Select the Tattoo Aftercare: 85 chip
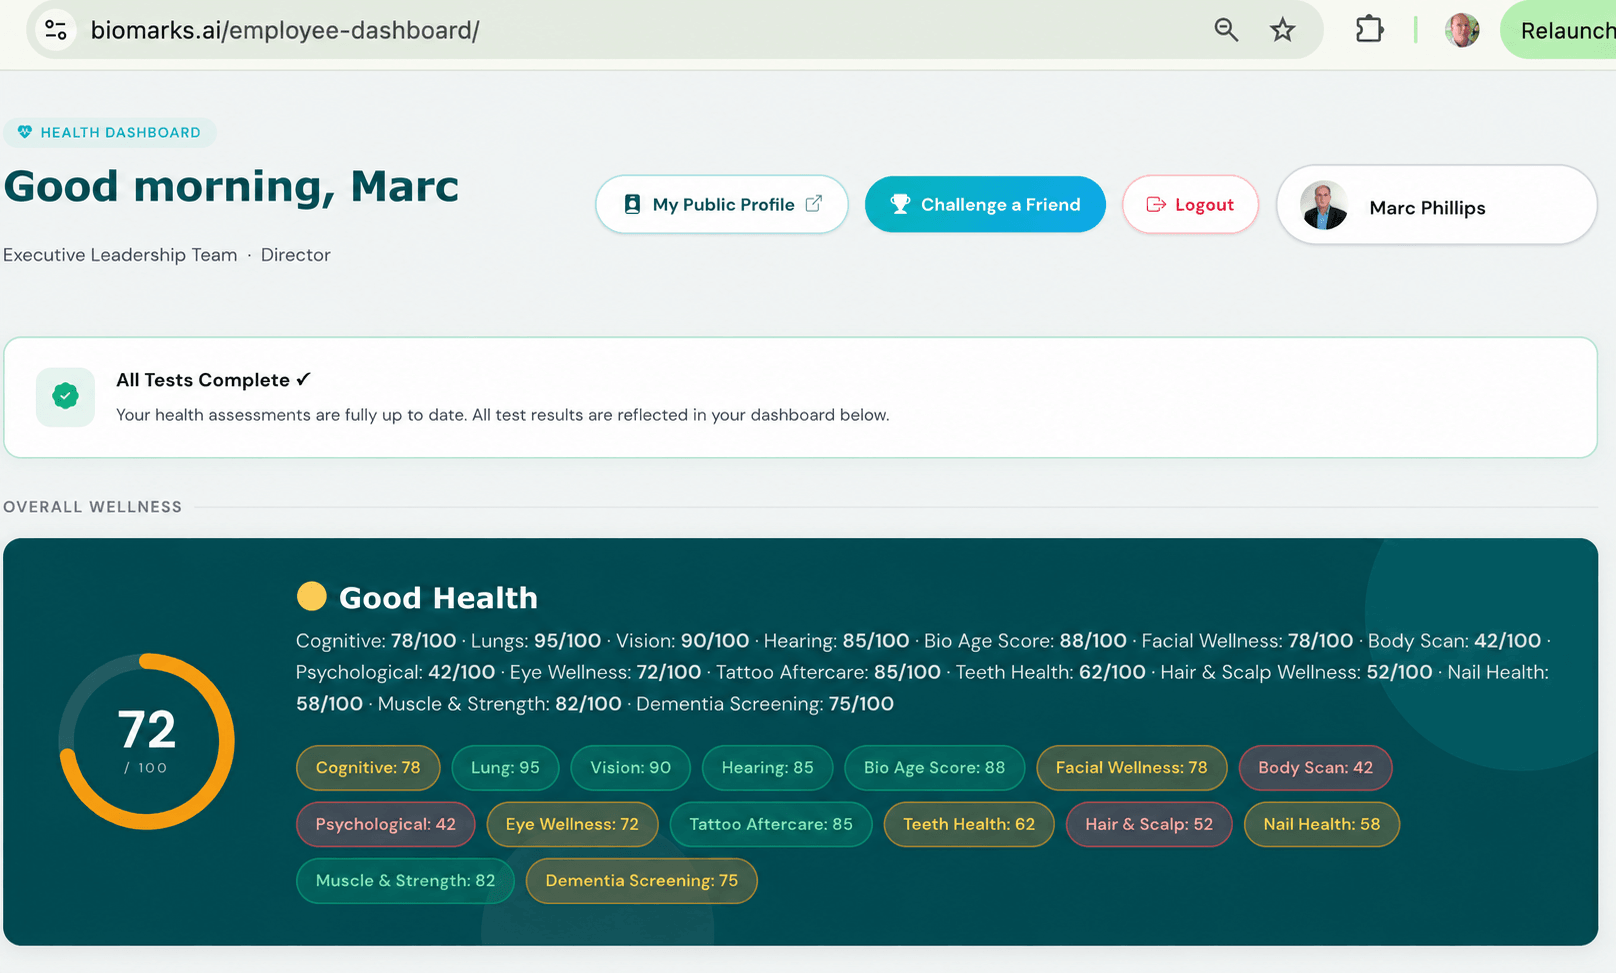 pyautogui.click(x=771, y=824)
